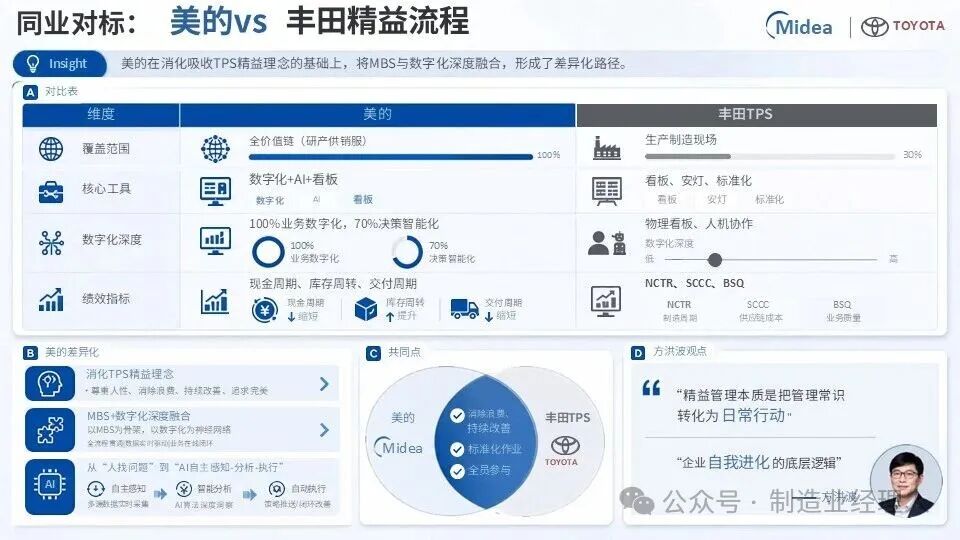Image resolution: width=960 pixels, height=540 pixels.
Task: Toggle the 全员参与 checkmark
Action: point(457,471)
